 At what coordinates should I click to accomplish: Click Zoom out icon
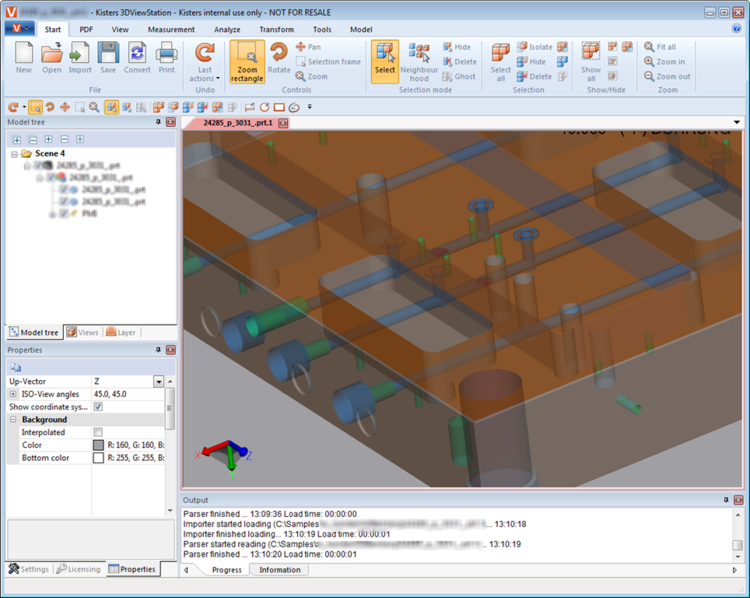[667, 77]
